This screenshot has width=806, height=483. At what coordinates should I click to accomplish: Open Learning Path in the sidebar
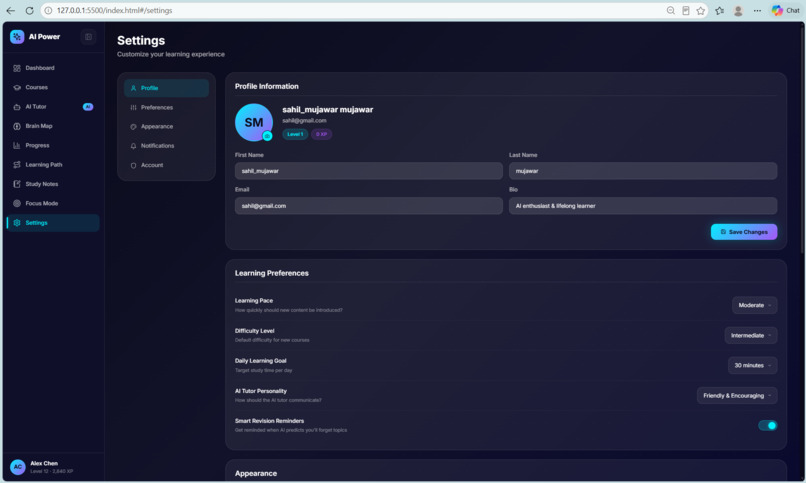[53, 164]
